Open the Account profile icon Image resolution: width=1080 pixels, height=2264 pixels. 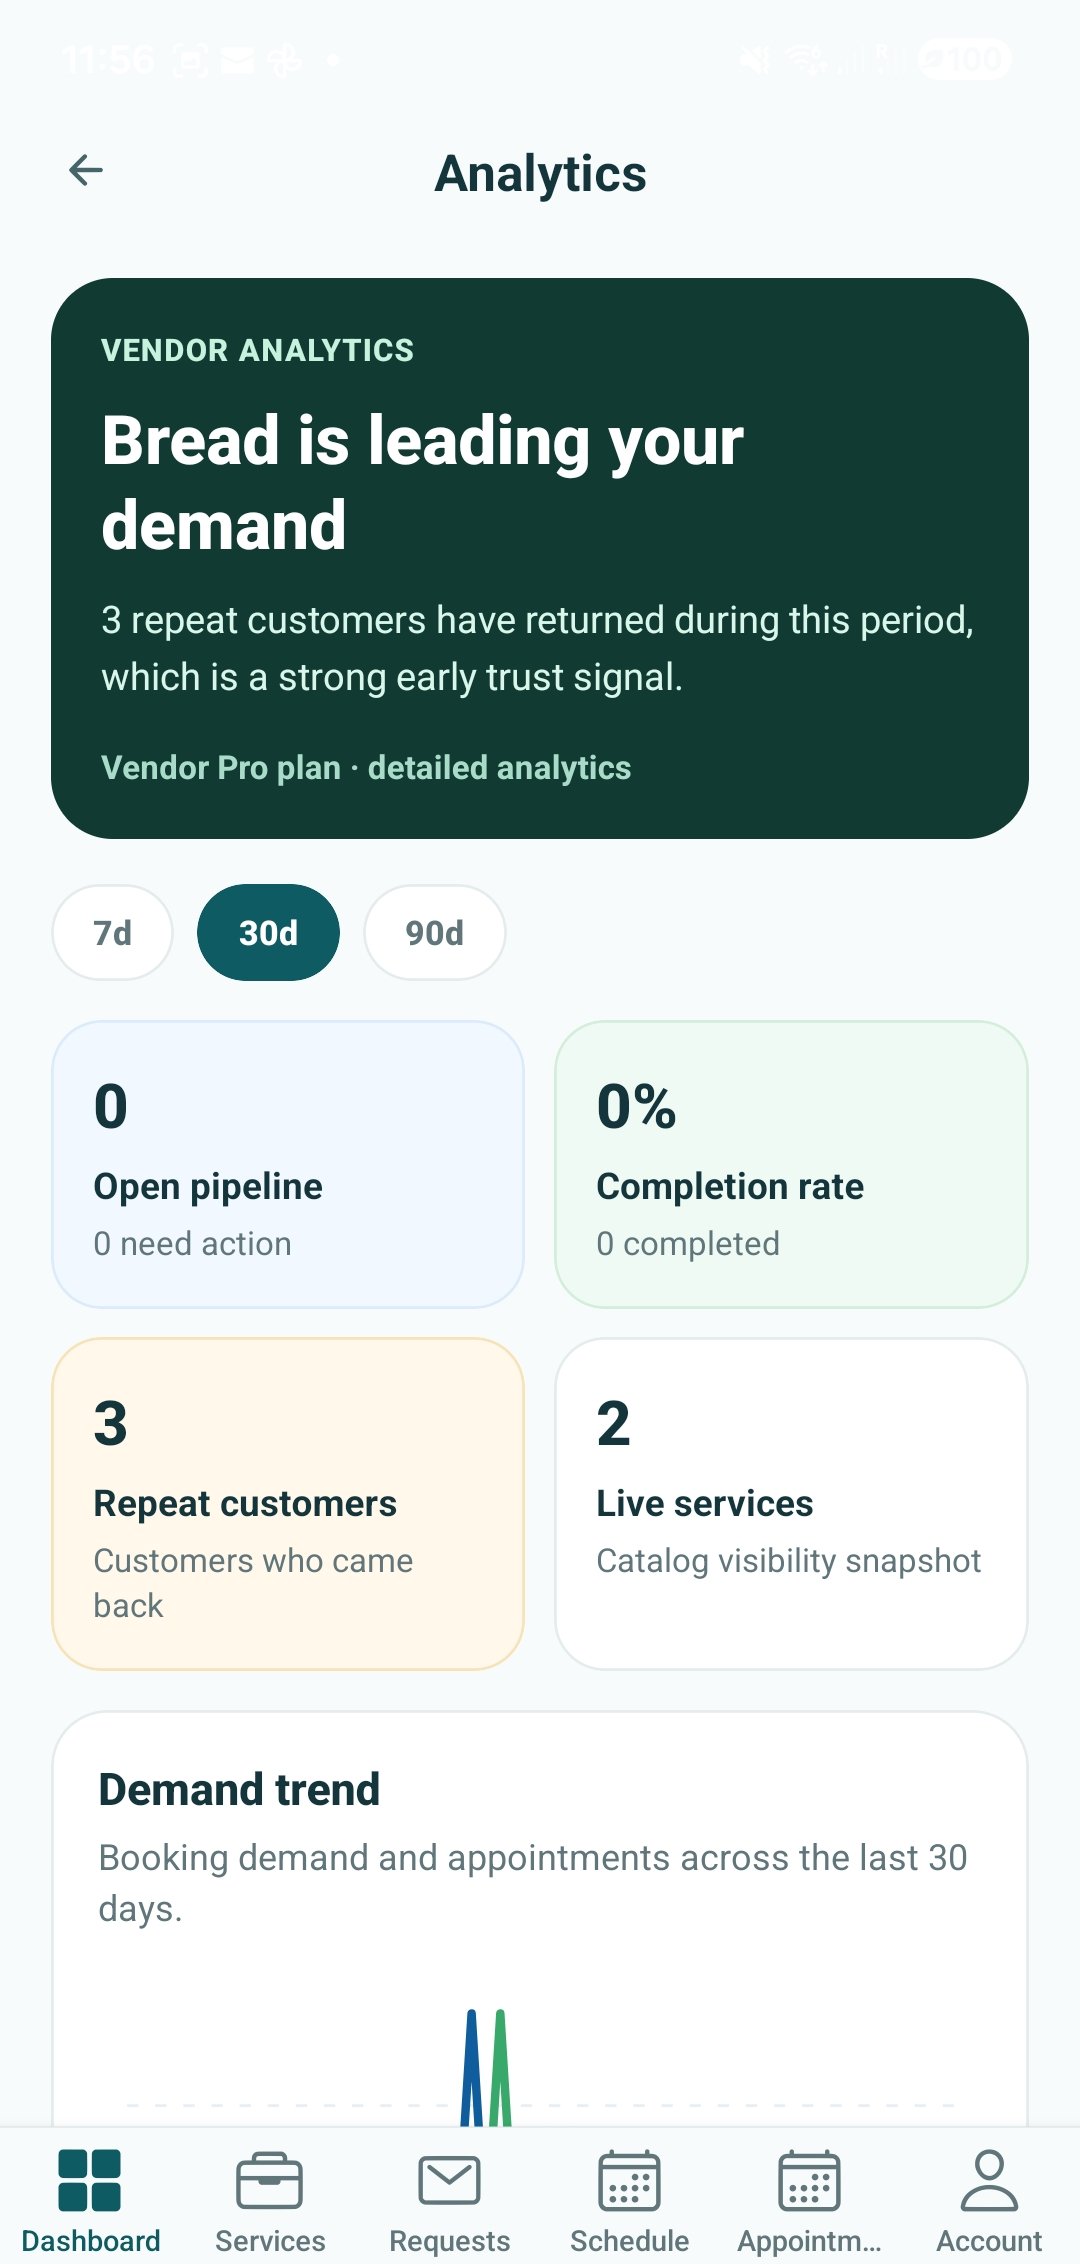[989, 2180]
